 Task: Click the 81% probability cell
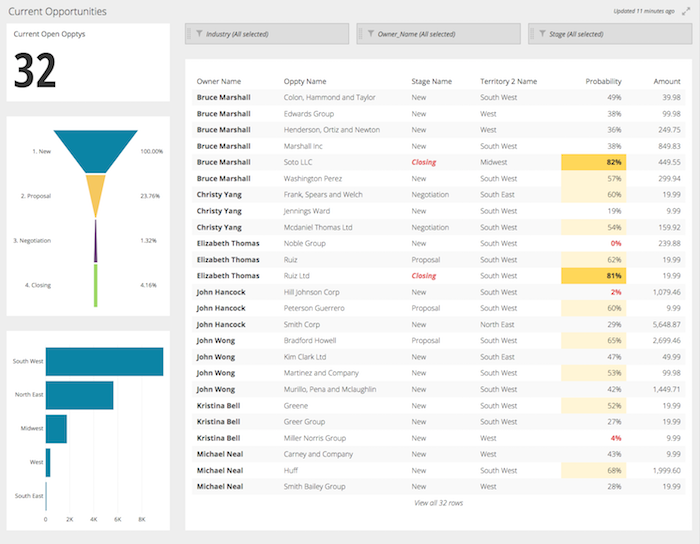point(594,276)
